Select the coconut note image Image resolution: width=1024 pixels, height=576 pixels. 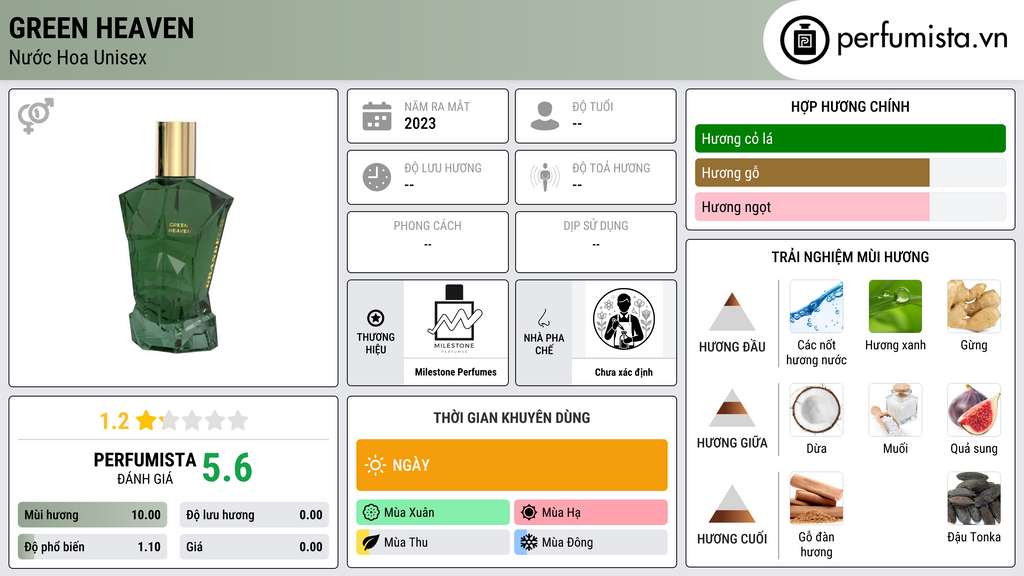(816, 409)
